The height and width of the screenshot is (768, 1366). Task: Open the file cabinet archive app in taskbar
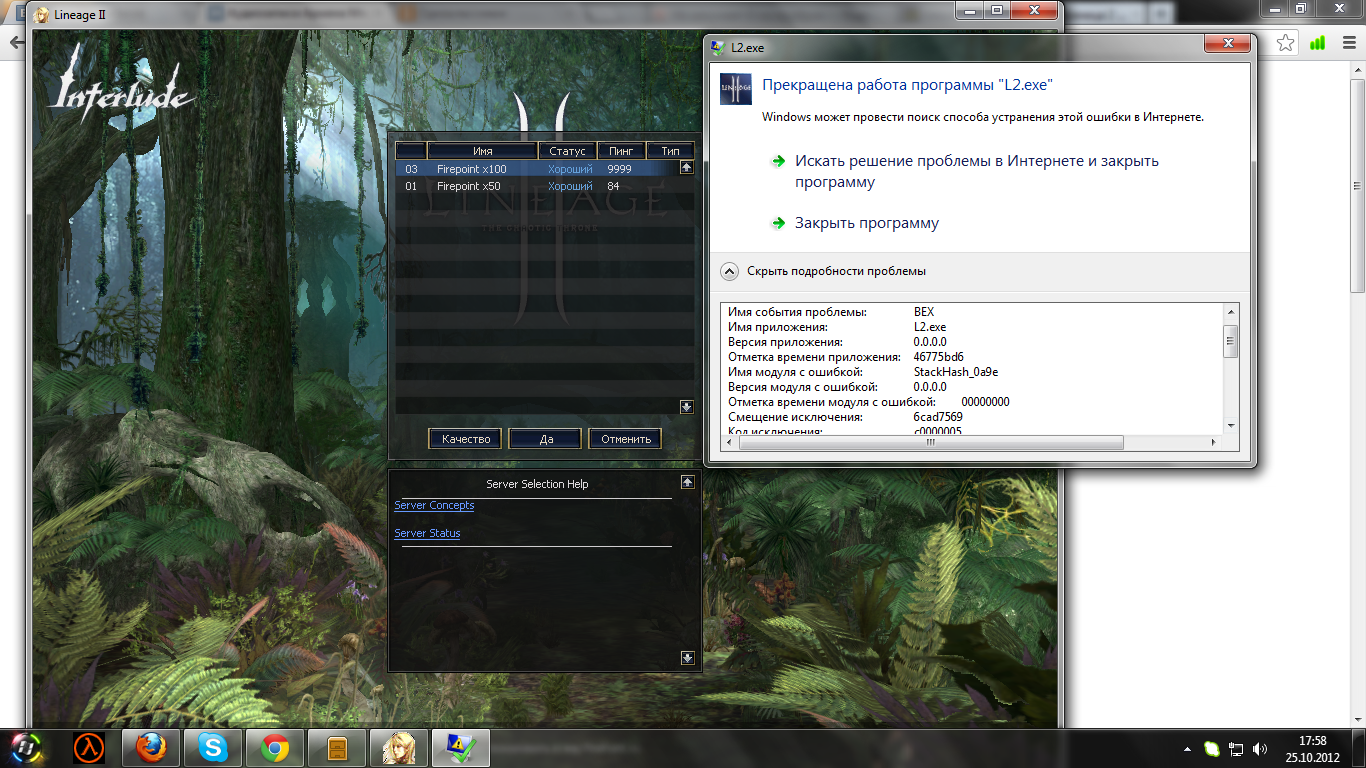(337, 747)
